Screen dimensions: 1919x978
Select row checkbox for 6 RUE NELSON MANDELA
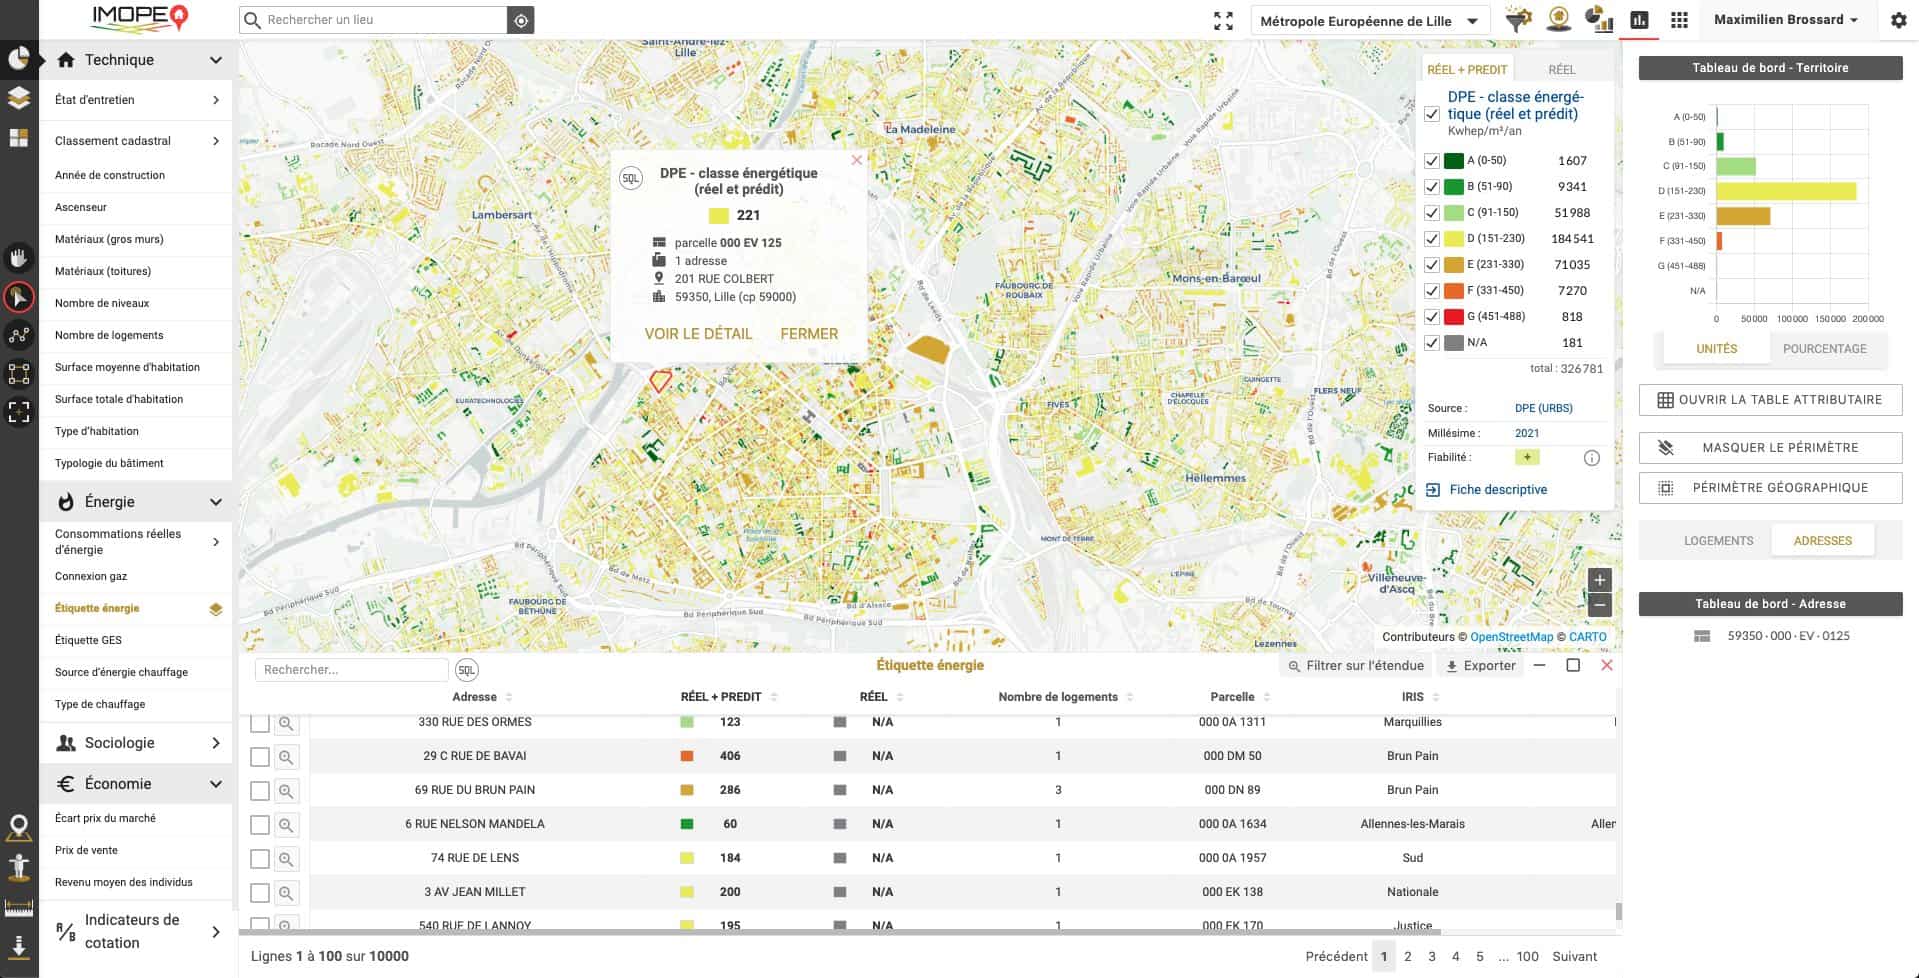coord(260,825)
